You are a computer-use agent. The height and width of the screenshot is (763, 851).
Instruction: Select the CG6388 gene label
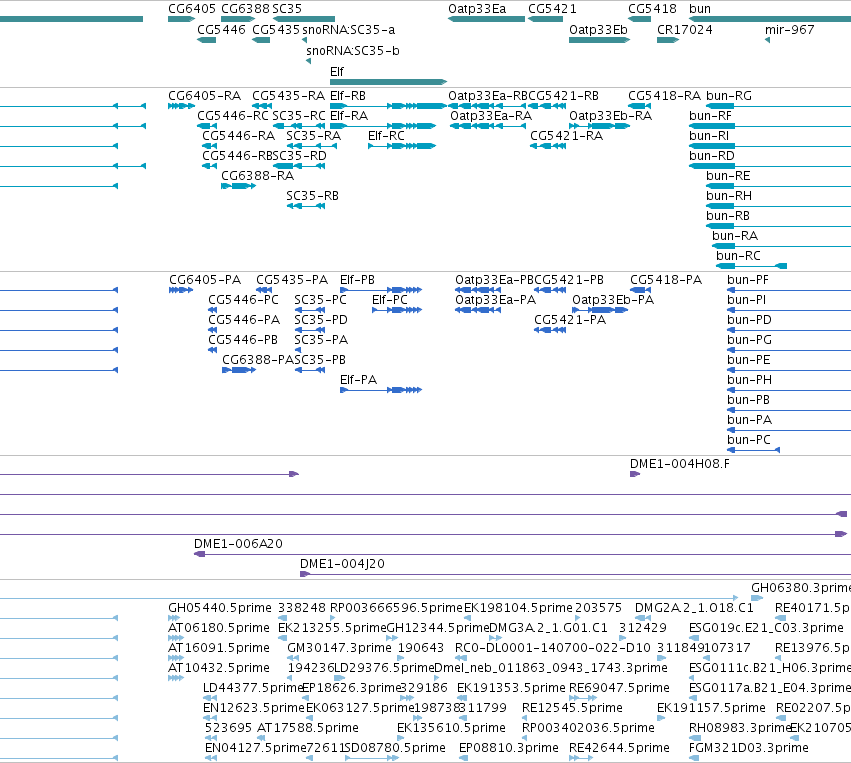pos(245,9)
